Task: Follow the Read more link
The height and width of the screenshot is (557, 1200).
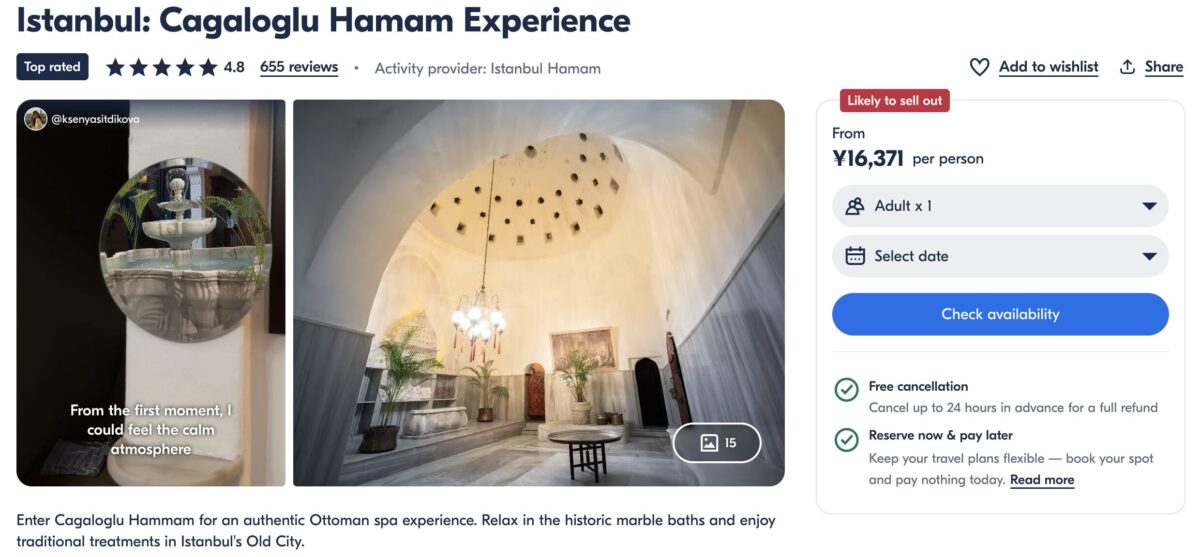Action: [x=1042, y=480]
